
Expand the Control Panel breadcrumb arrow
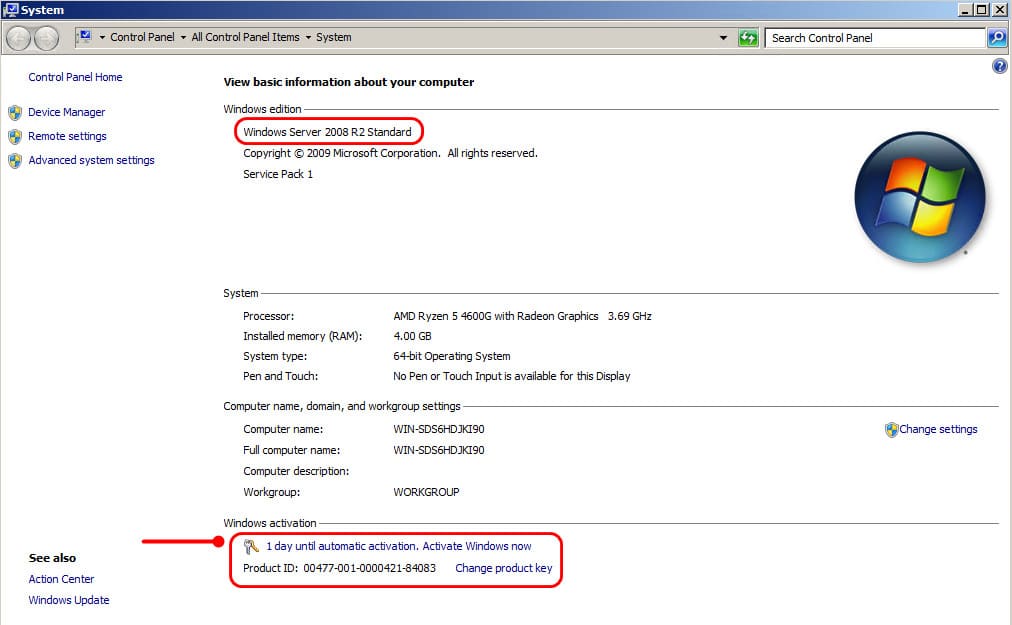coord(183,37)
